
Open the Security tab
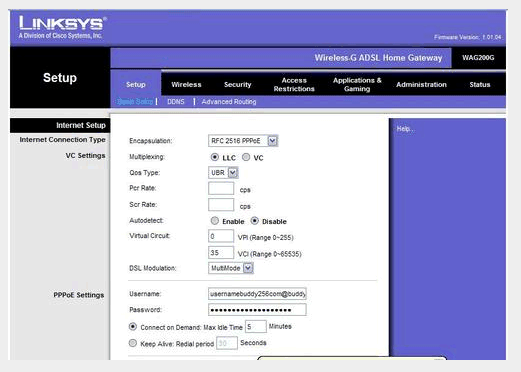click(x=237, y=85)
